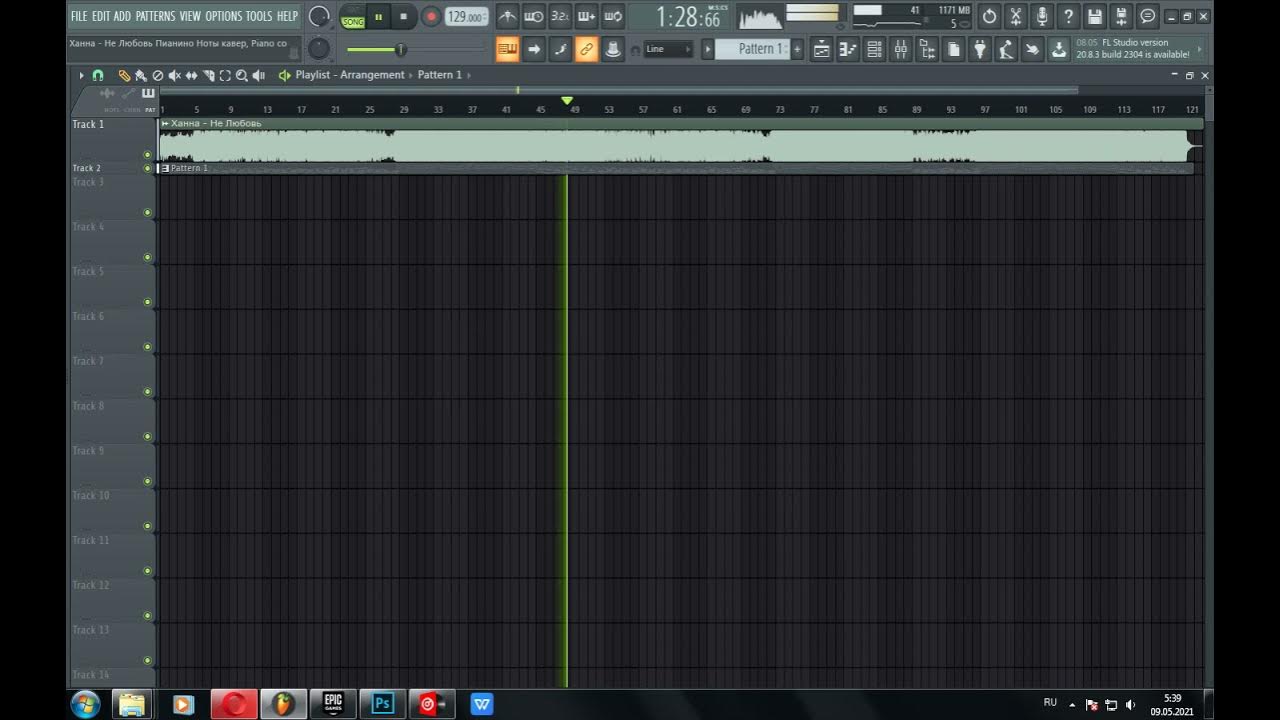This screenshot has height=720, width=1280.
Task: Pause playback with the pause button
Action: click(379, 17)
